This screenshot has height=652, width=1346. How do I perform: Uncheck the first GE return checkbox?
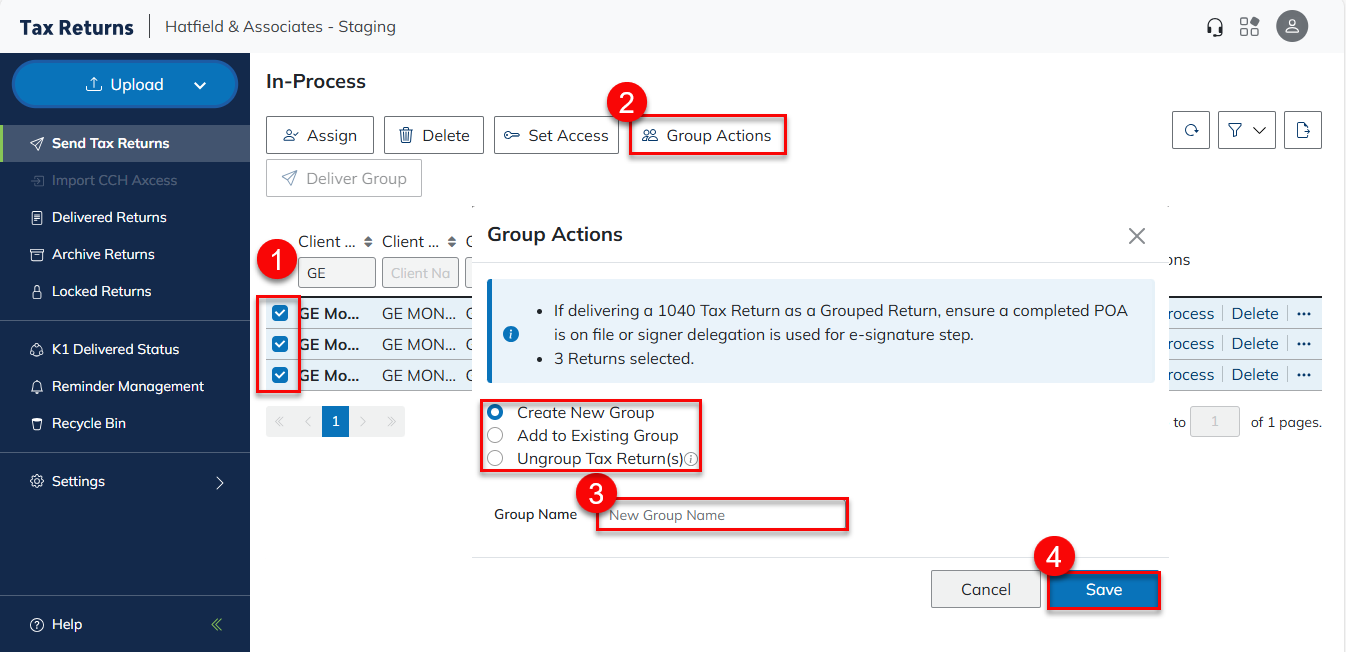tap(280, 313)
